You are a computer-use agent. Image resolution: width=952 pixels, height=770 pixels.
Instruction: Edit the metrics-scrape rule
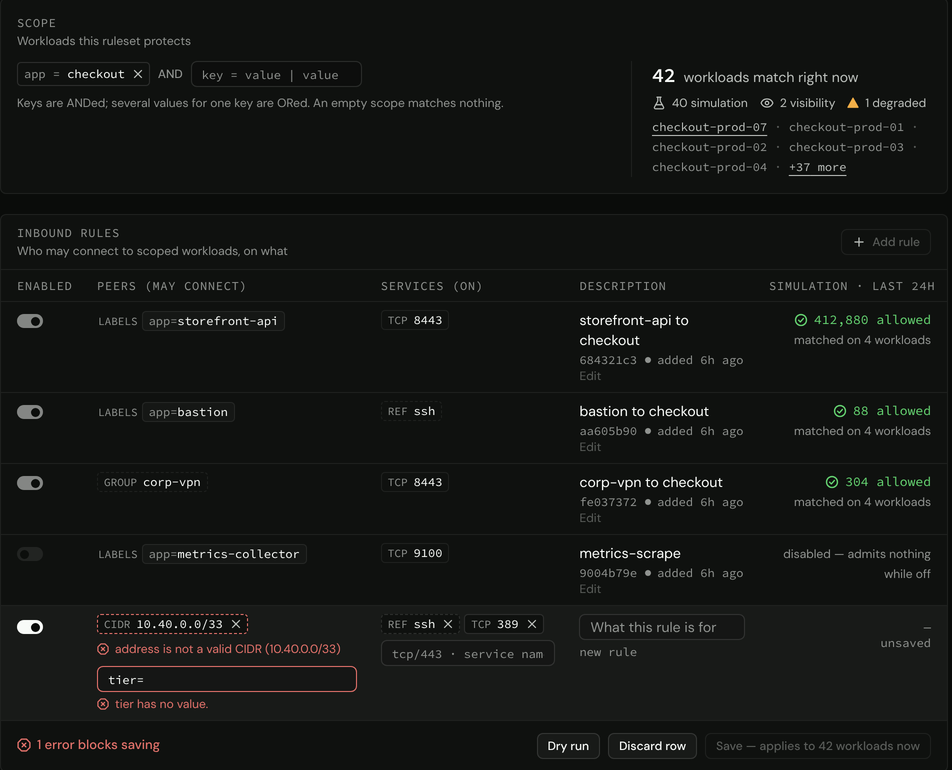[590, 590]
